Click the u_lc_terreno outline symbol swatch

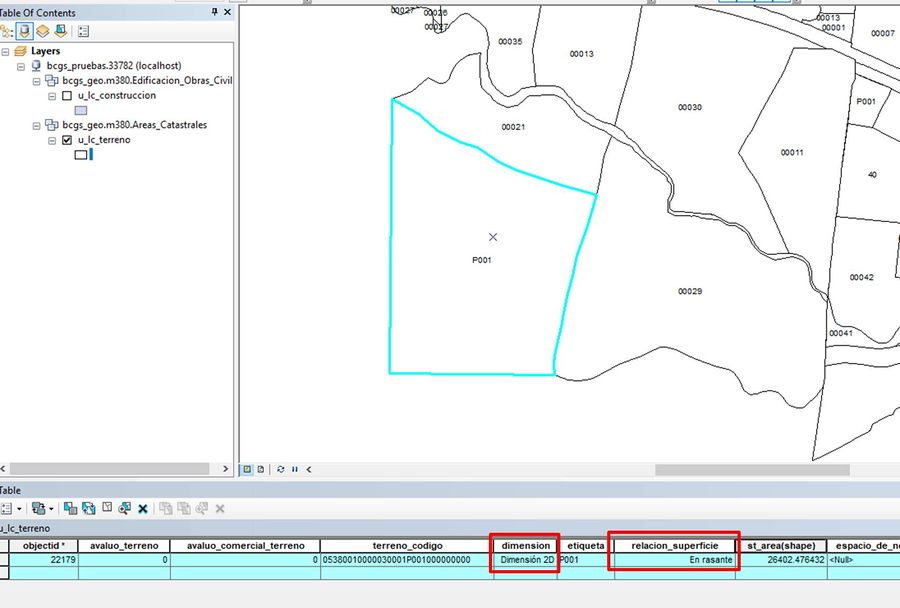pyautogui.click(x=81, y=154)
